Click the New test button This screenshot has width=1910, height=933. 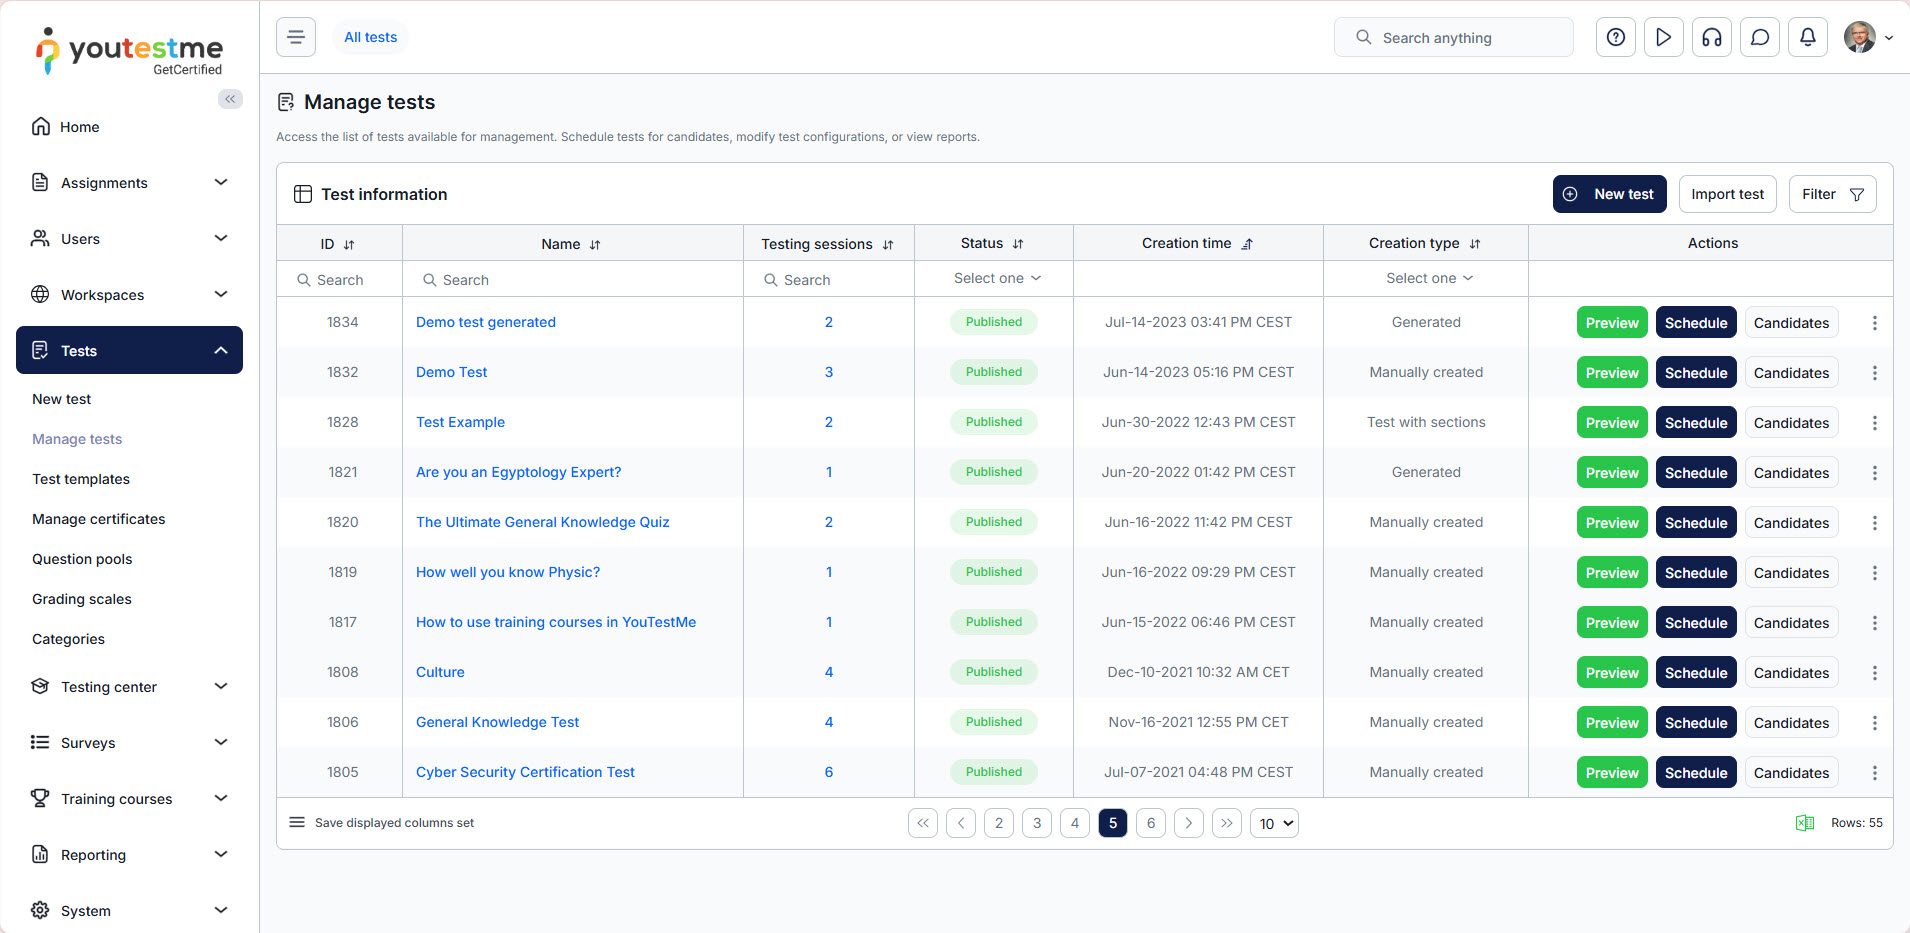[x=1609, y=194]
